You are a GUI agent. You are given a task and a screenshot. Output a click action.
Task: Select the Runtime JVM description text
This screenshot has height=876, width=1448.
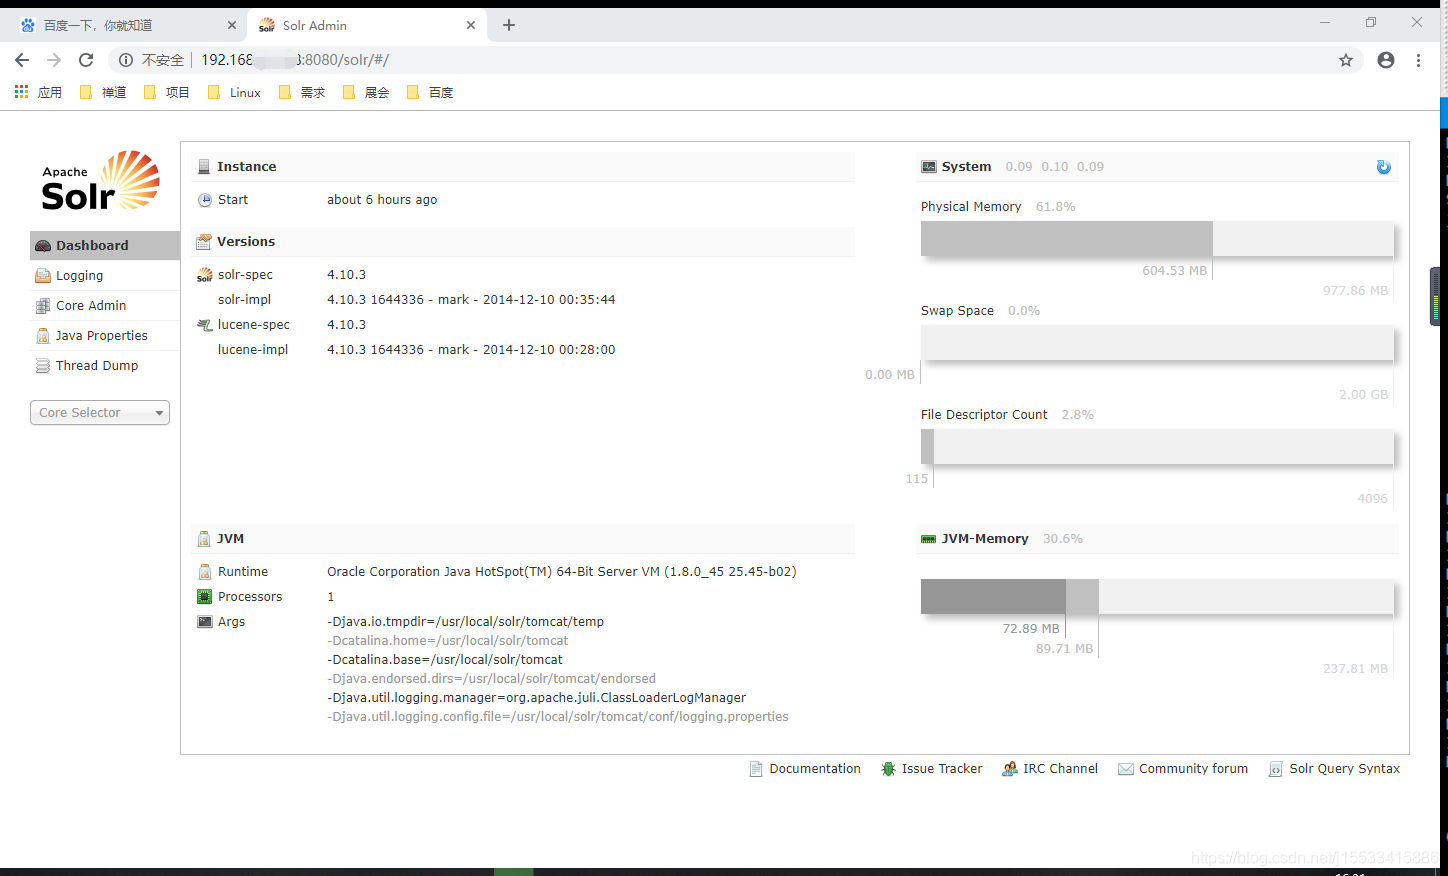(x=562, y=572)
